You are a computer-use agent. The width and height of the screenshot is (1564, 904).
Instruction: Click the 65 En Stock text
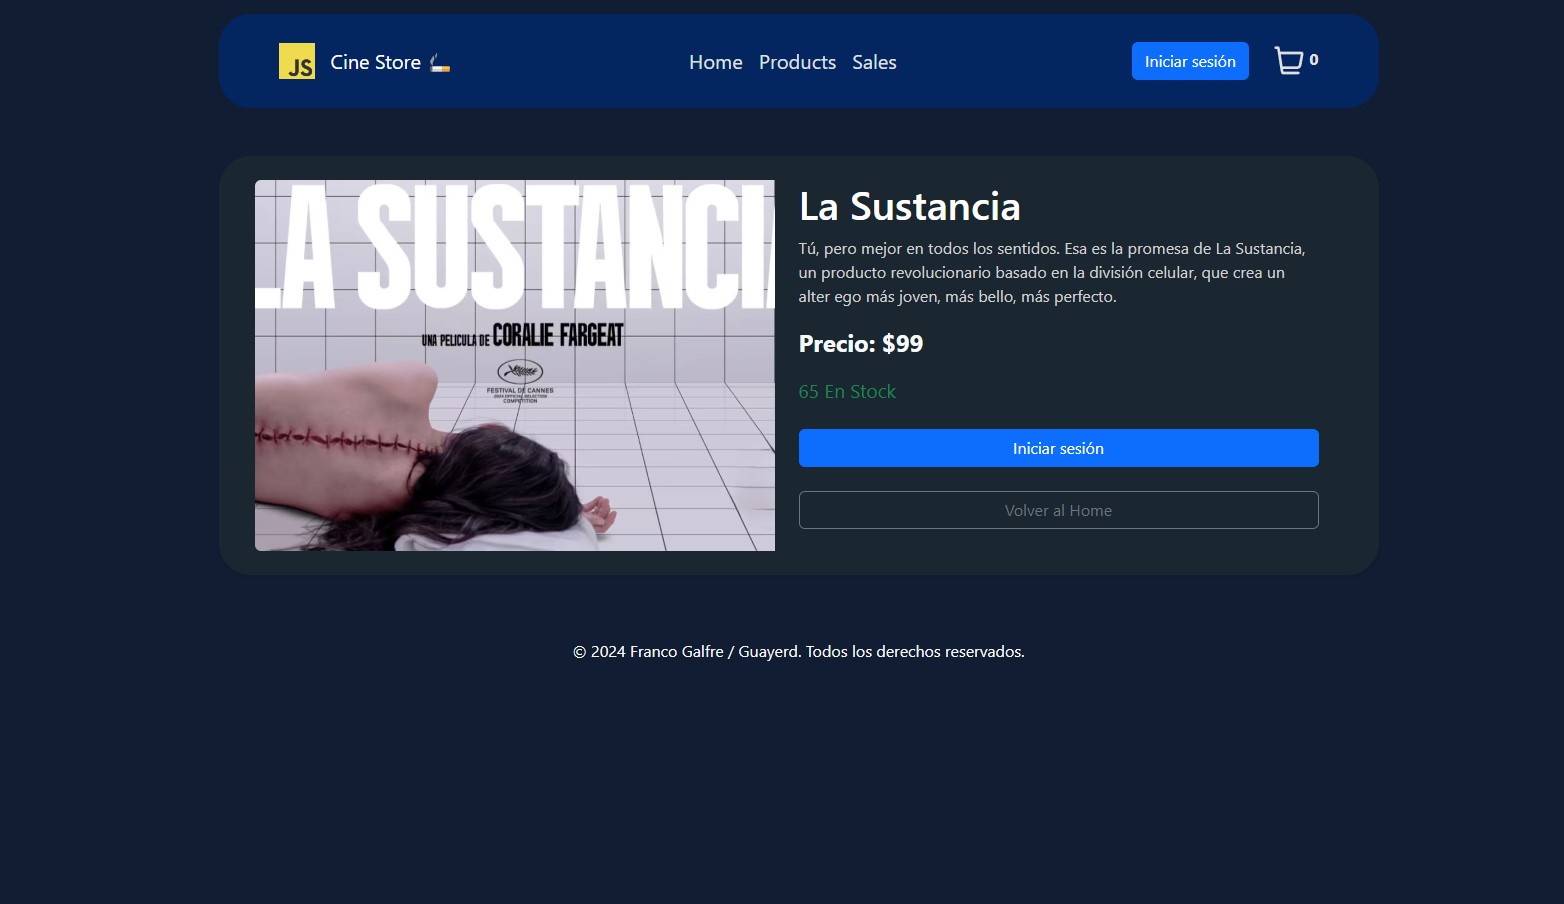[x=847, y=392]
